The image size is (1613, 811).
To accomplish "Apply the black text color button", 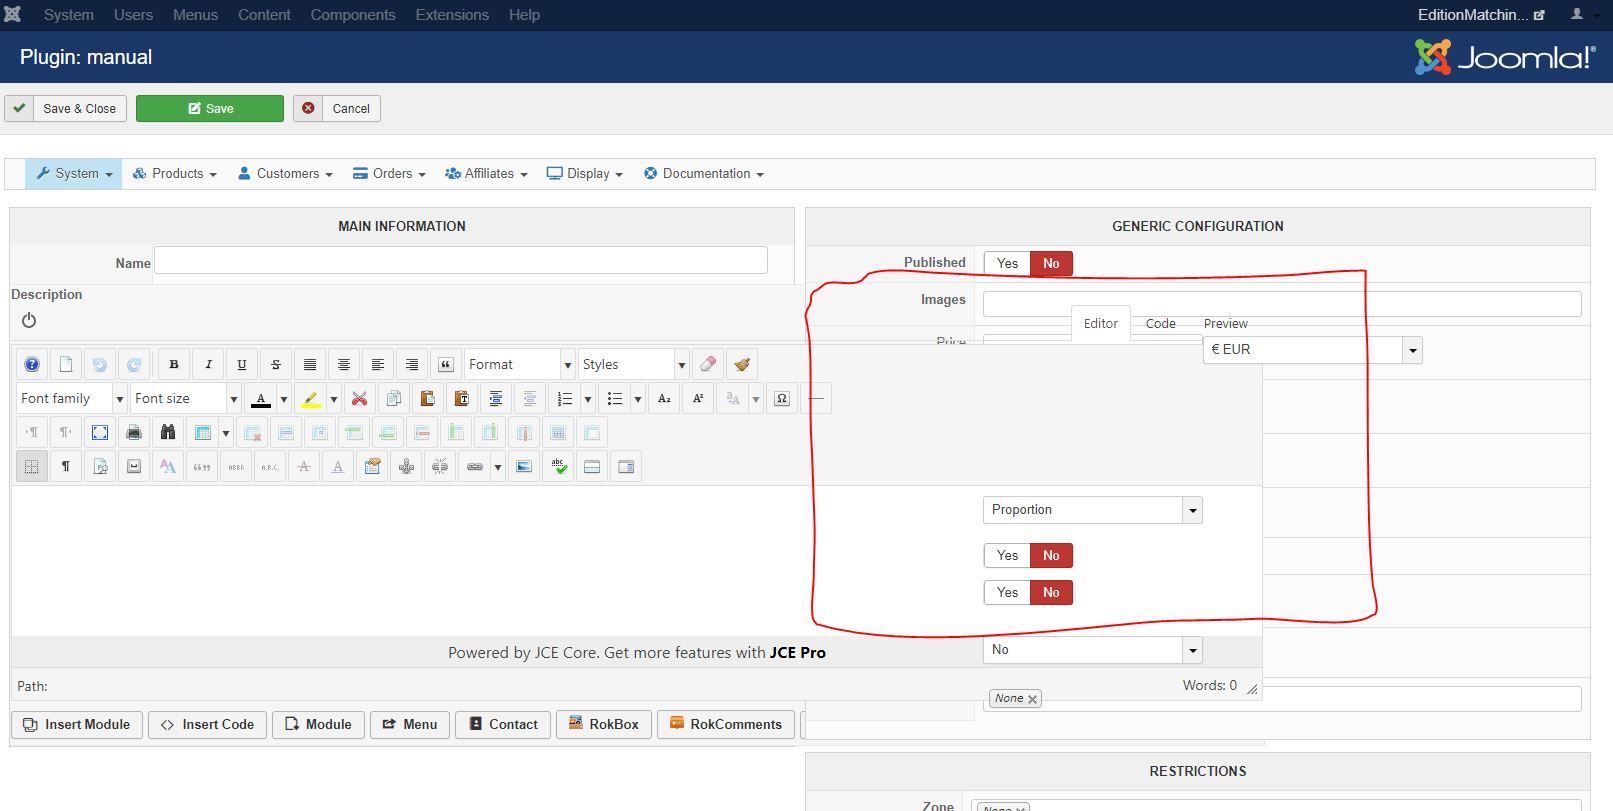I will click(x=261, y=398).
